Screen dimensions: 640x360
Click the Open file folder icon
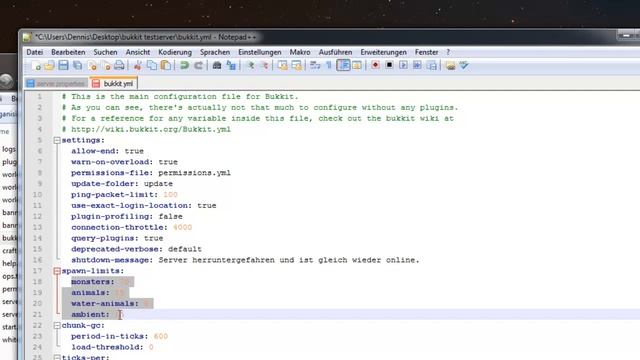[x=49, y=65]
